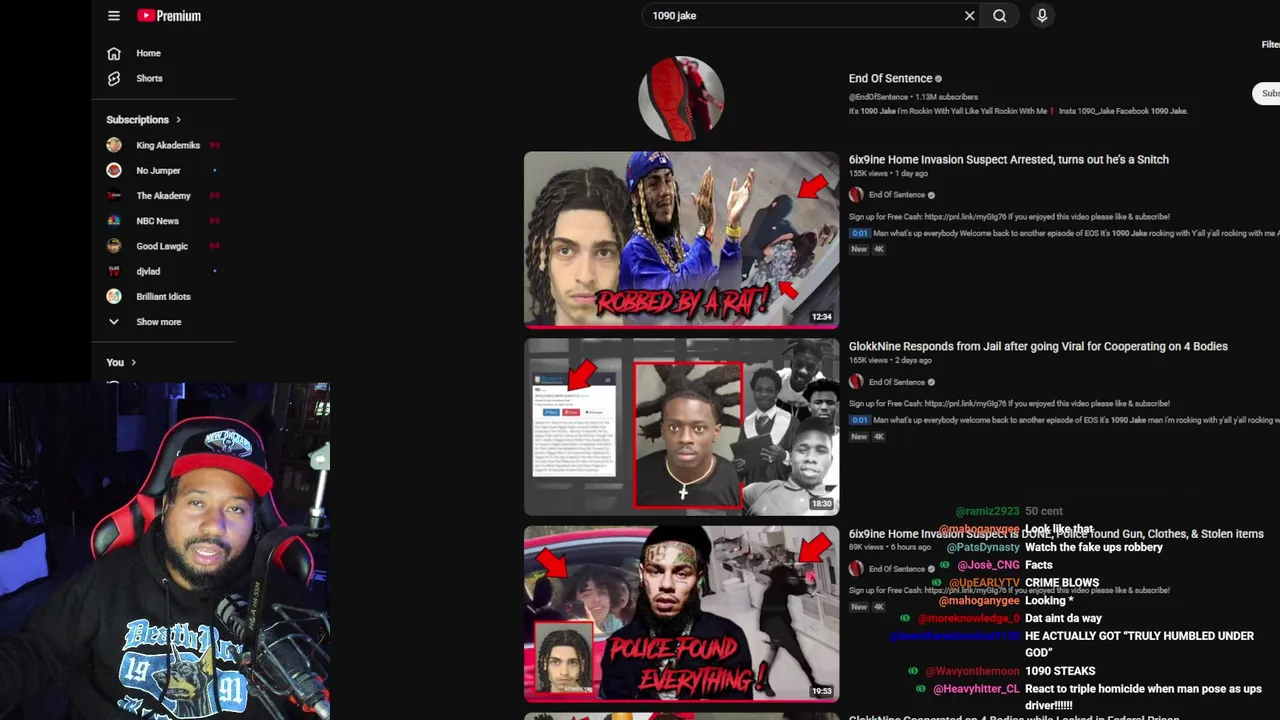Click Good Lawgic channel avatar
The height and width of the screenshot is (720, 1280).
pyautogui.click(x=114, y=246)
